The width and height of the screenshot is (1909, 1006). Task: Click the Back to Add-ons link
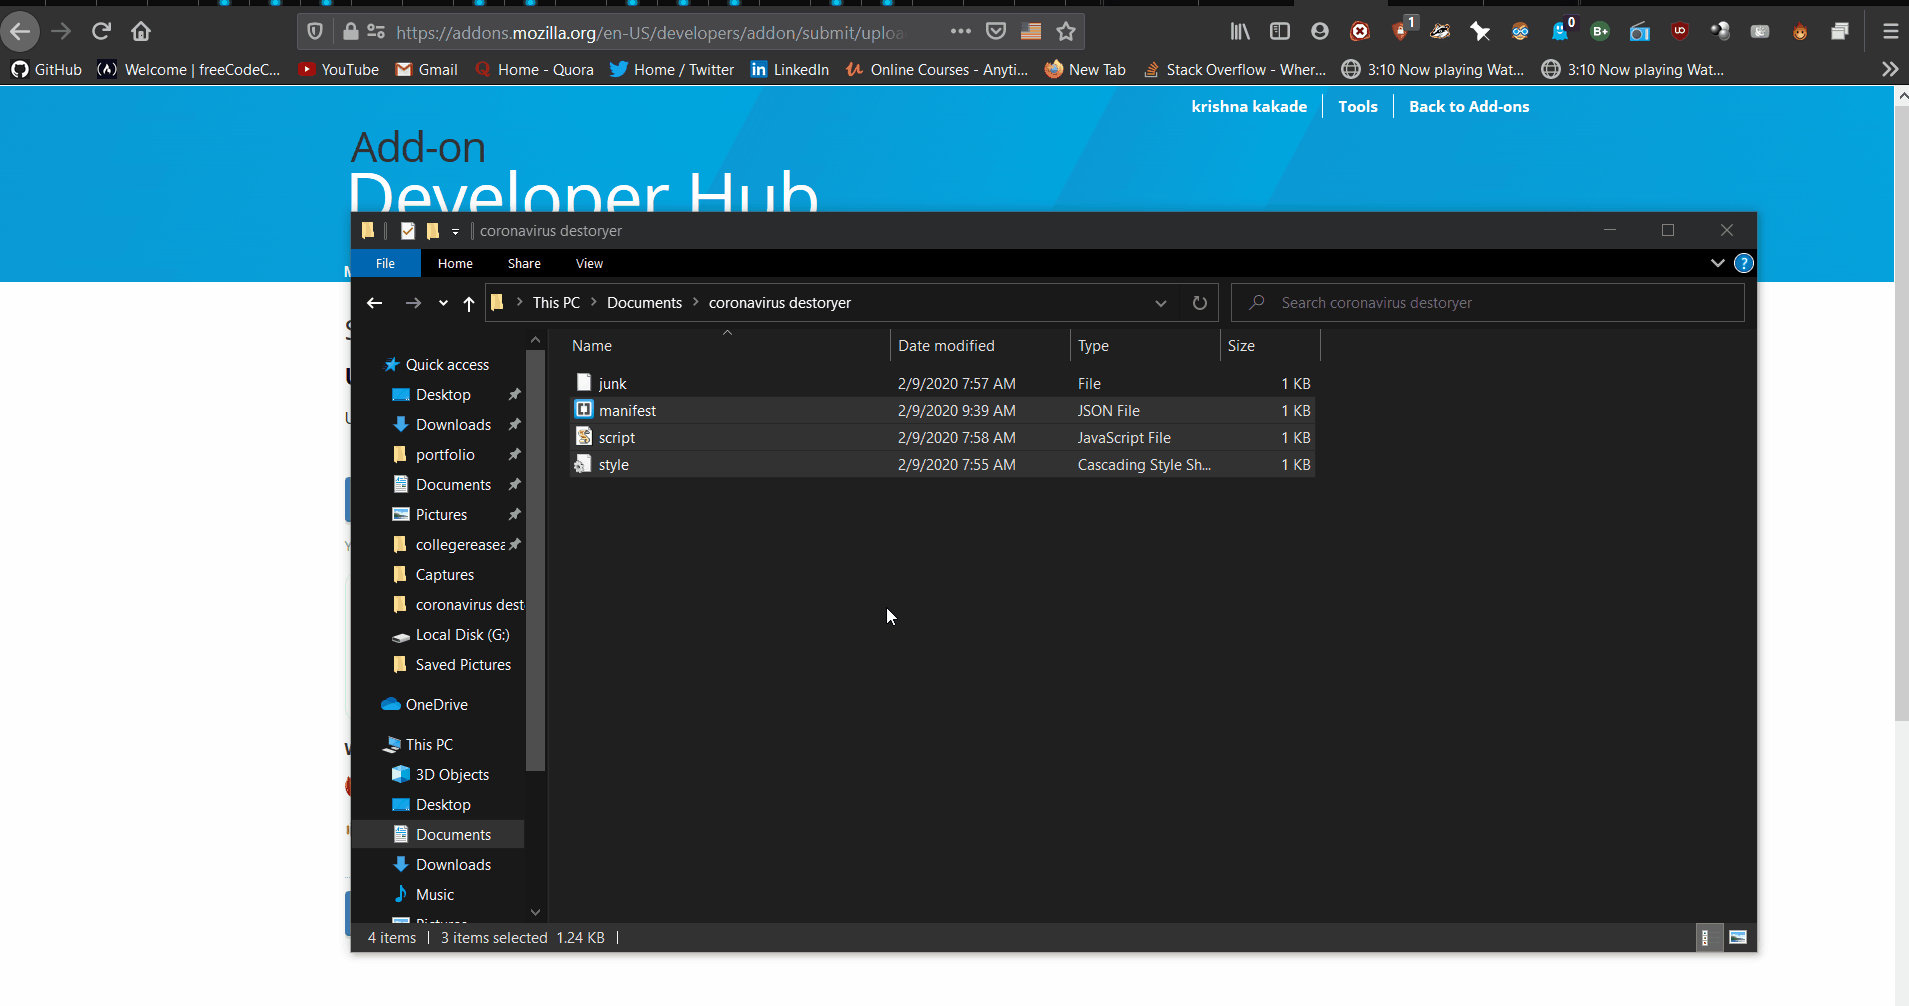click(x=1468, y=106)
